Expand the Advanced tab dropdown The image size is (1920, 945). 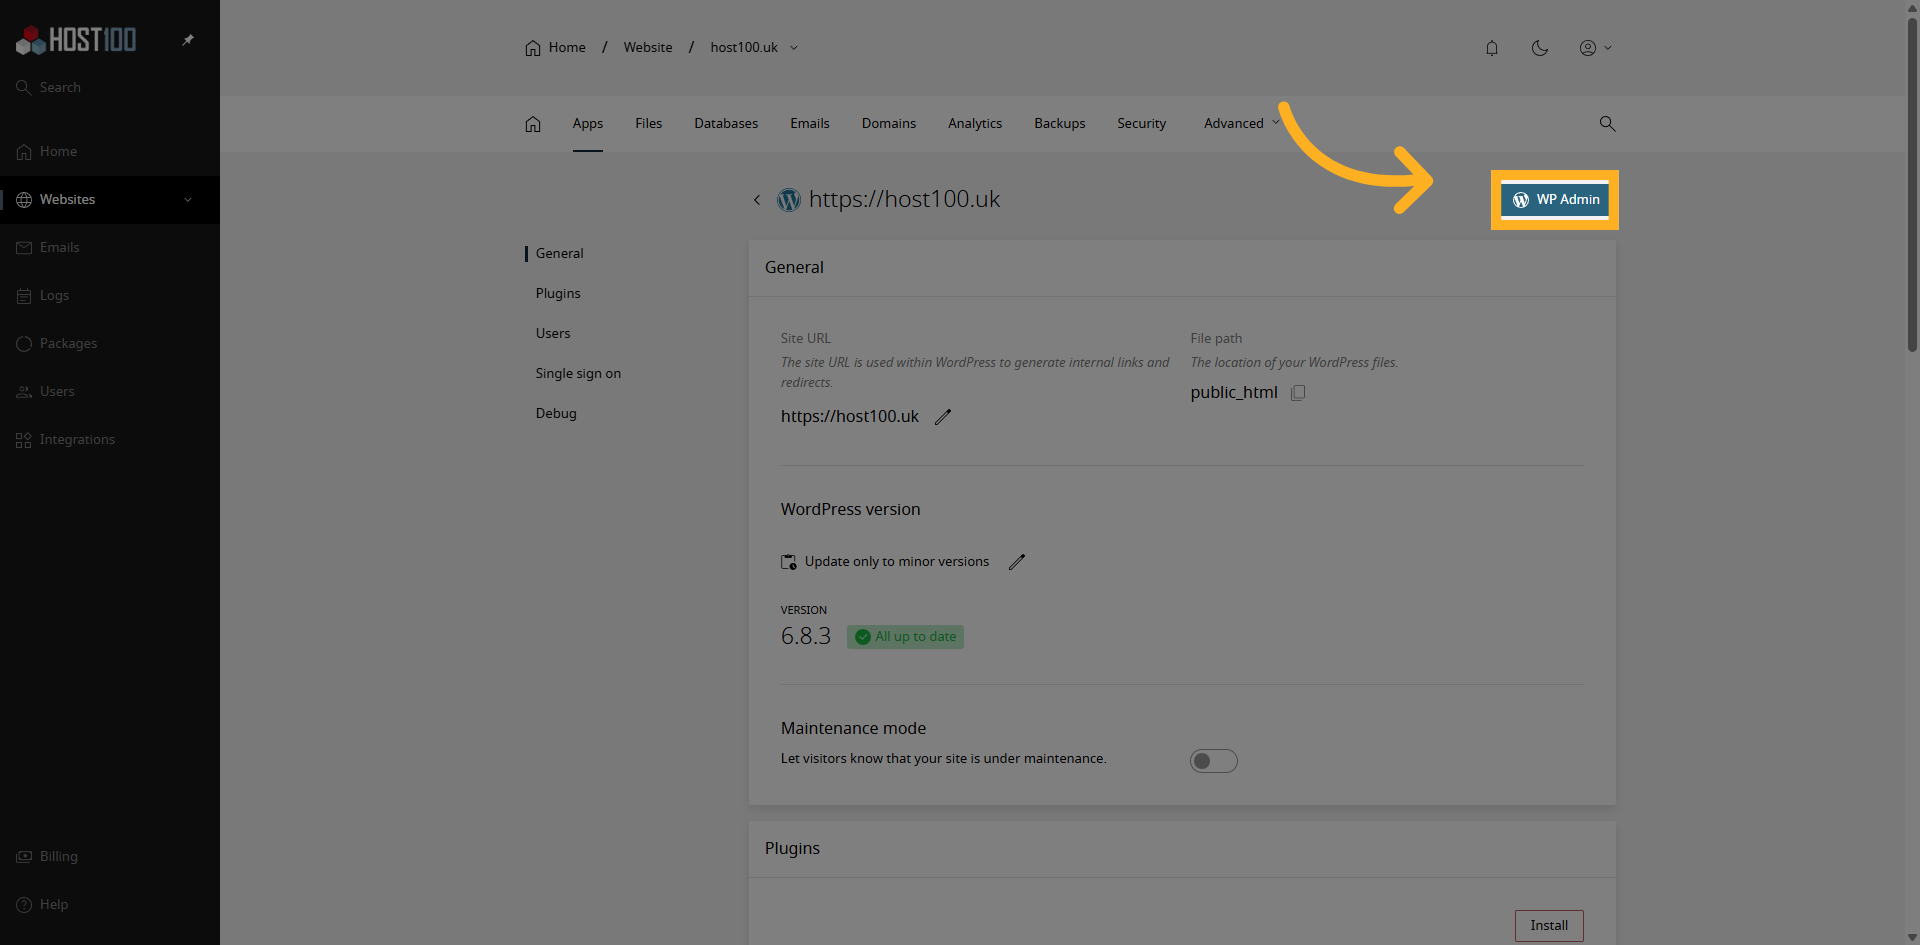[1242, 123]
